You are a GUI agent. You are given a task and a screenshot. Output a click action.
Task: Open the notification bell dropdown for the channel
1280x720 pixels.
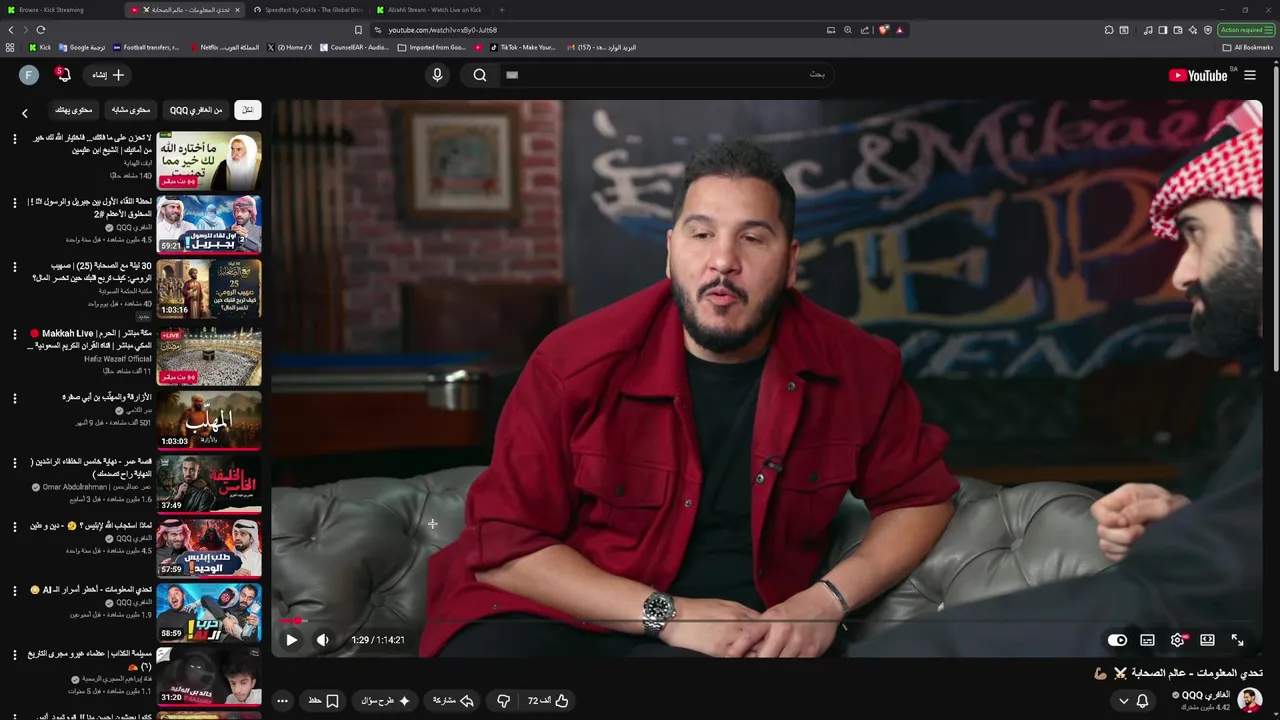(1134, 701)
